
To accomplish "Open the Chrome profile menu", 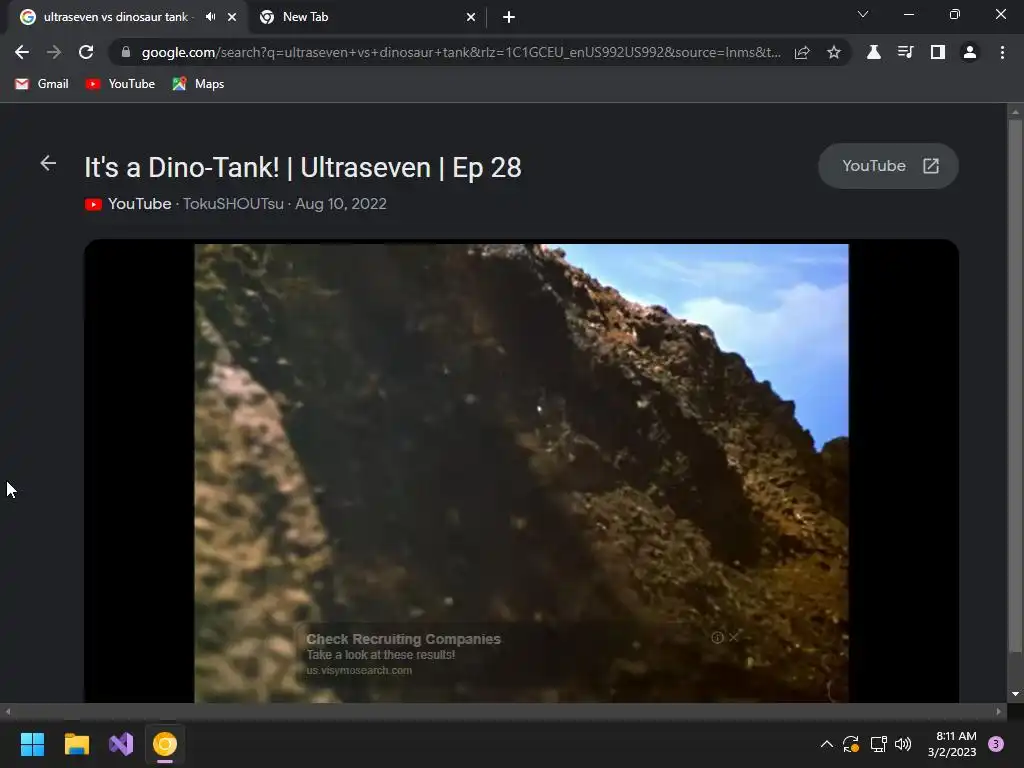I will [970, 52].
